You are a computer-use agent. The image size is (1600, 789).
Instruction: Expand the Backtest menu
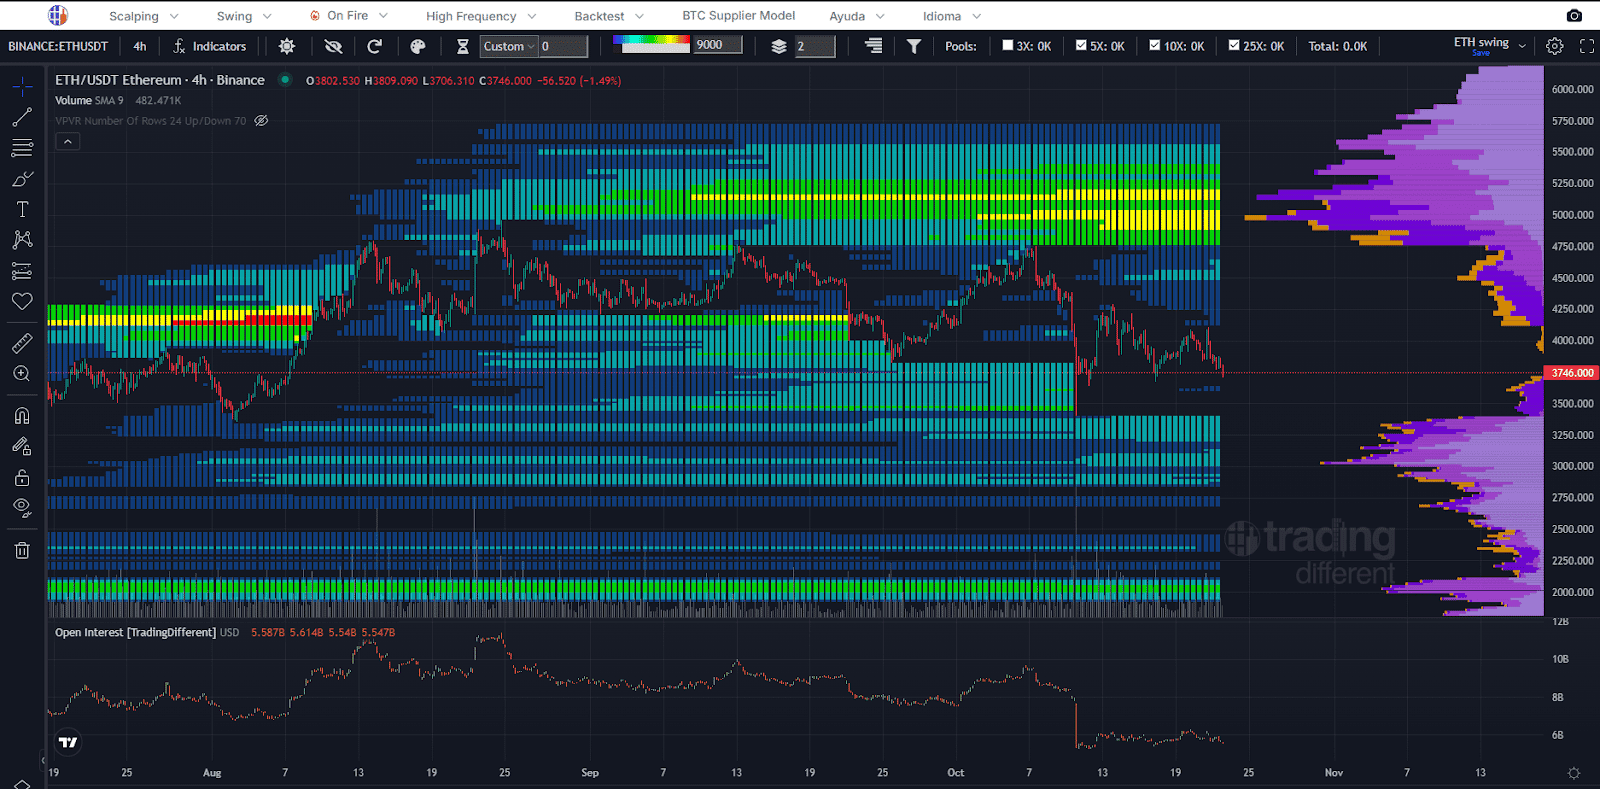pos(609,16)
